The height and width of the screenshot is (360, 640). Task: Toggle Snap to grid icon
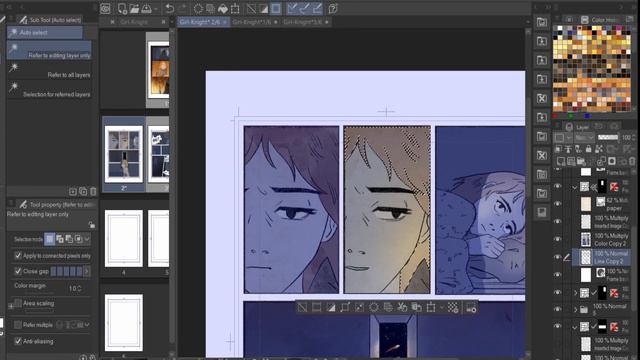317,8
